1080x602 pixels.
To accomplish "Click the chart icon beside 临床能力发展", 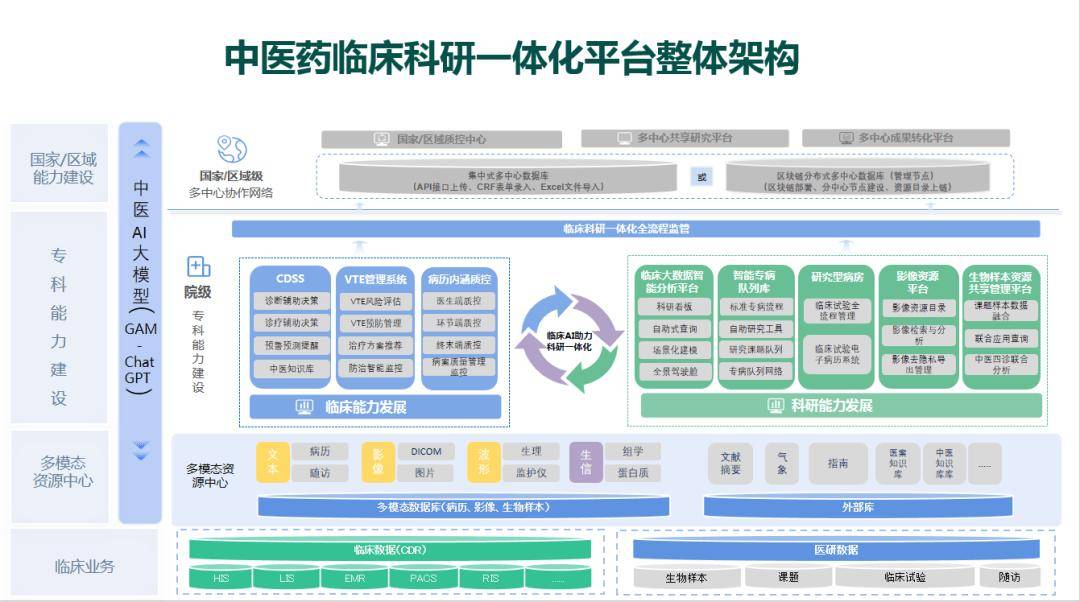I will tap(305, 407).
